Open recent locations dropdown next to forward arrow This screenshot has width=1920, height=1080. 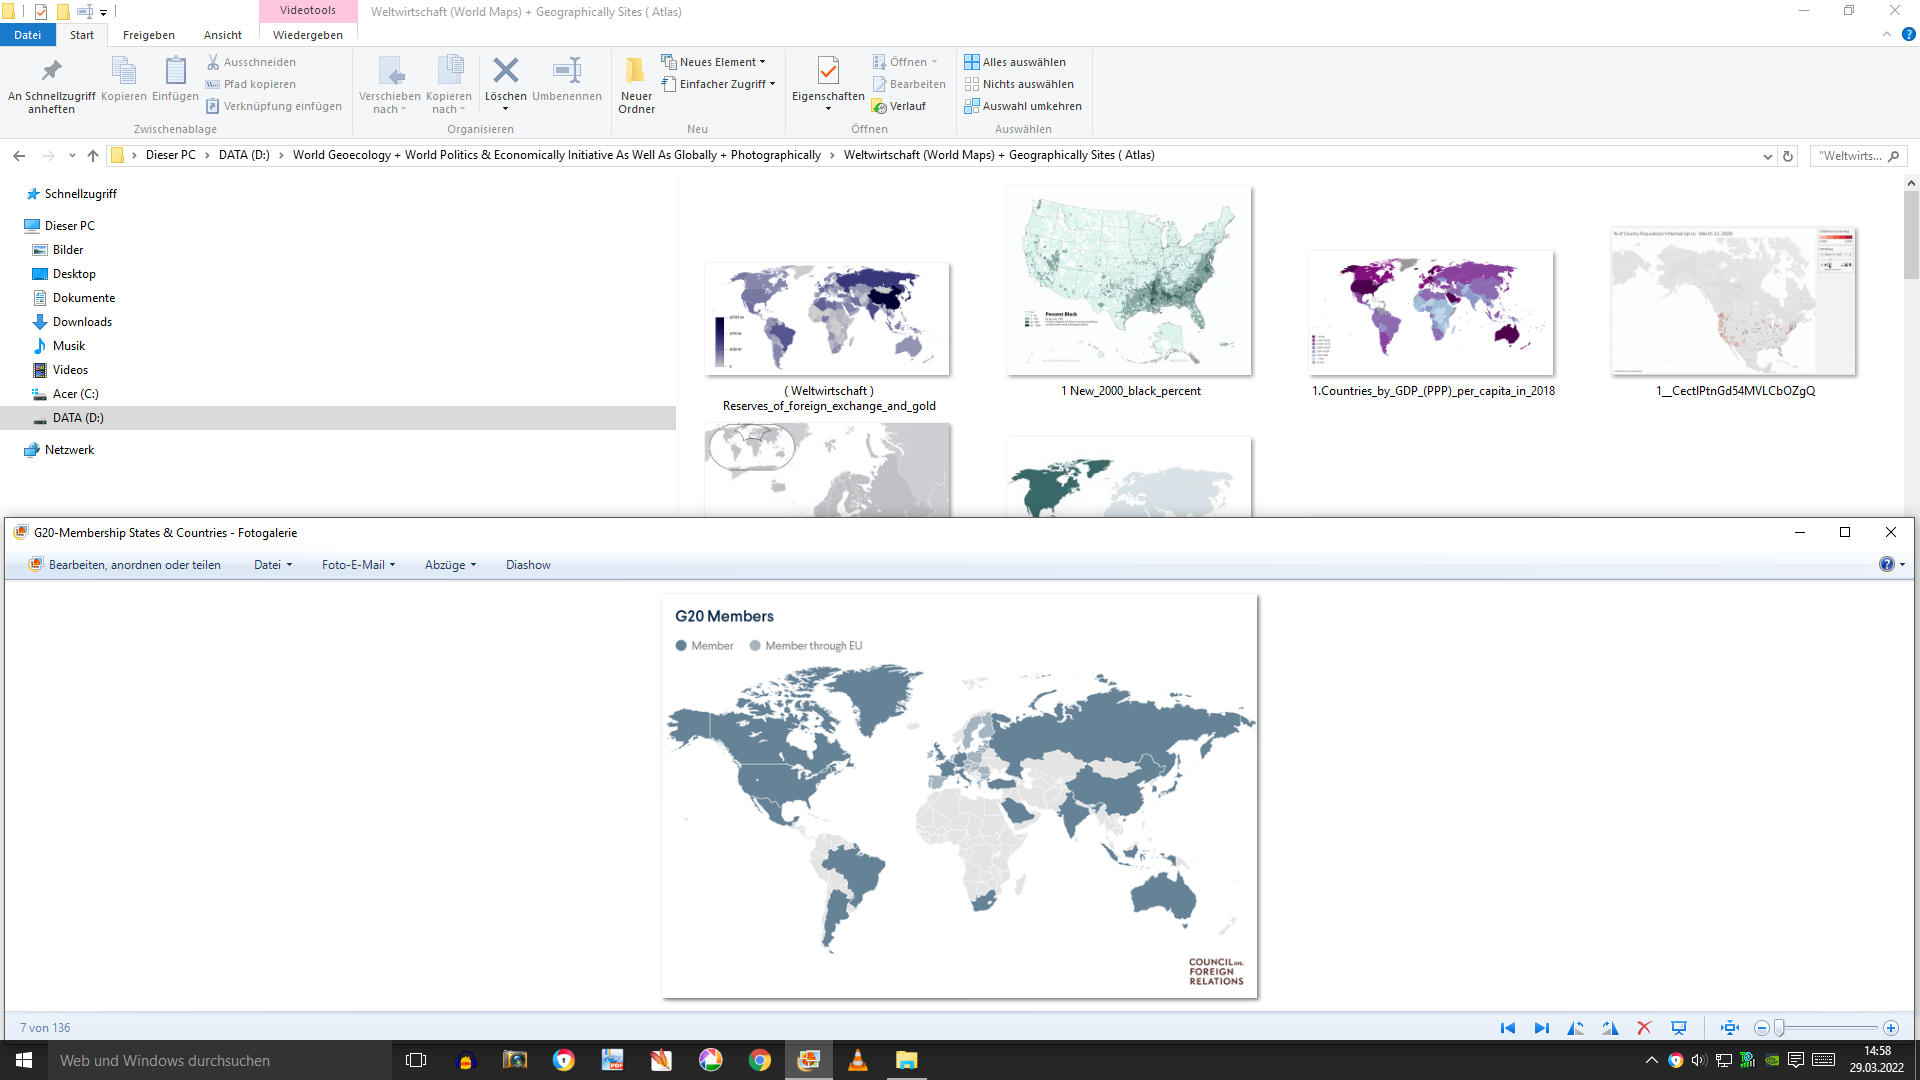pos(72,155)
